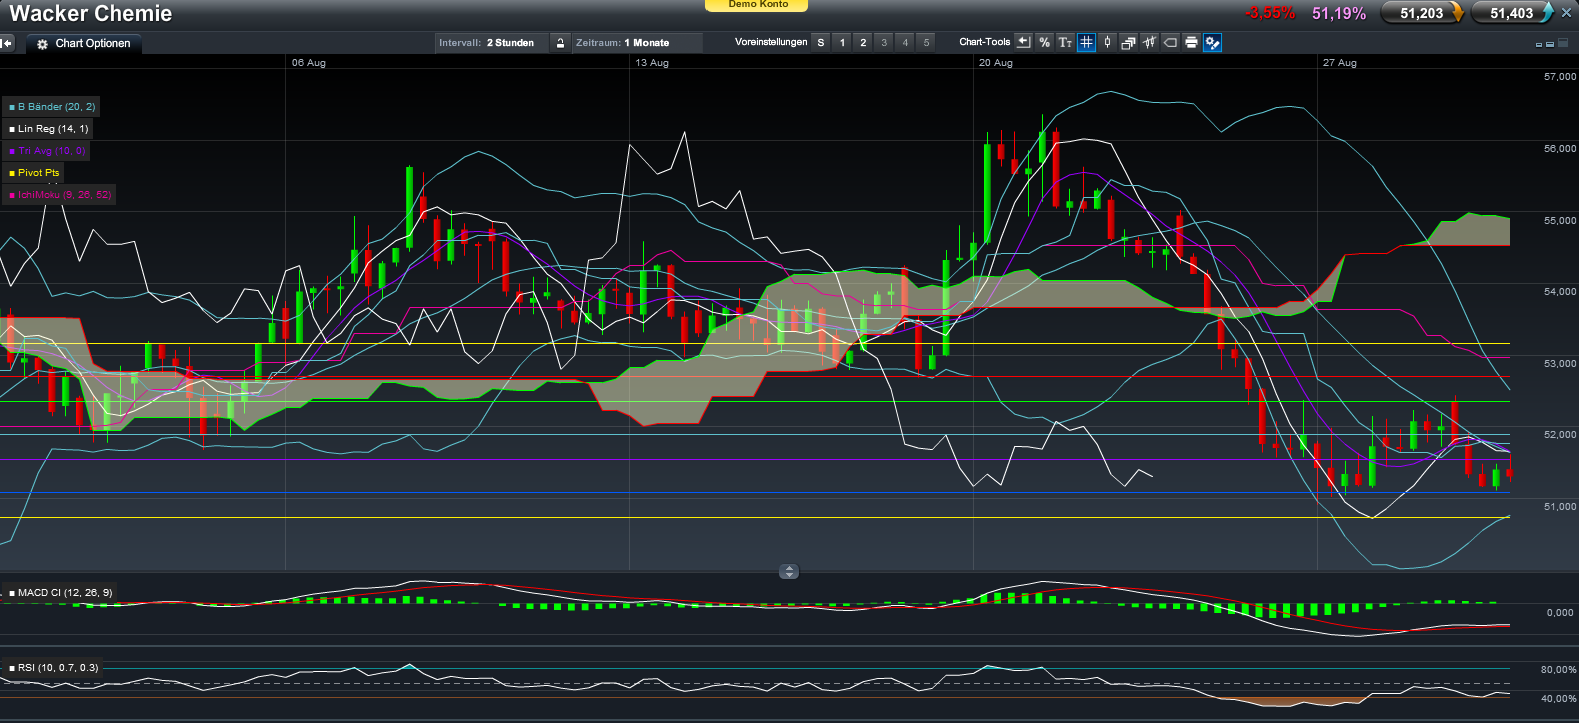
Task: Click the Ichimoku (9, 26, 52) legend label
Action: coord(60,195)
